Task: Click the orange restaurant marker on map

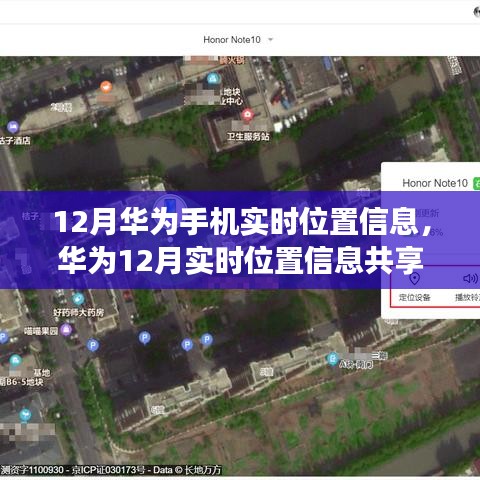Action: pyautogui.click(x=106, y=87)
